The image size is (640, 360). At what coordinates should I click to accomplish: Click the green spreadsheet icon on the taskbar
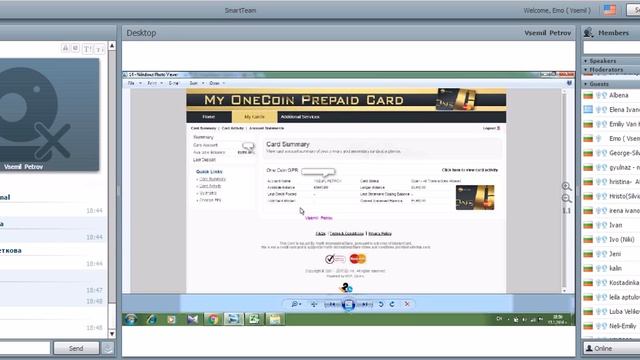(254, 319)
